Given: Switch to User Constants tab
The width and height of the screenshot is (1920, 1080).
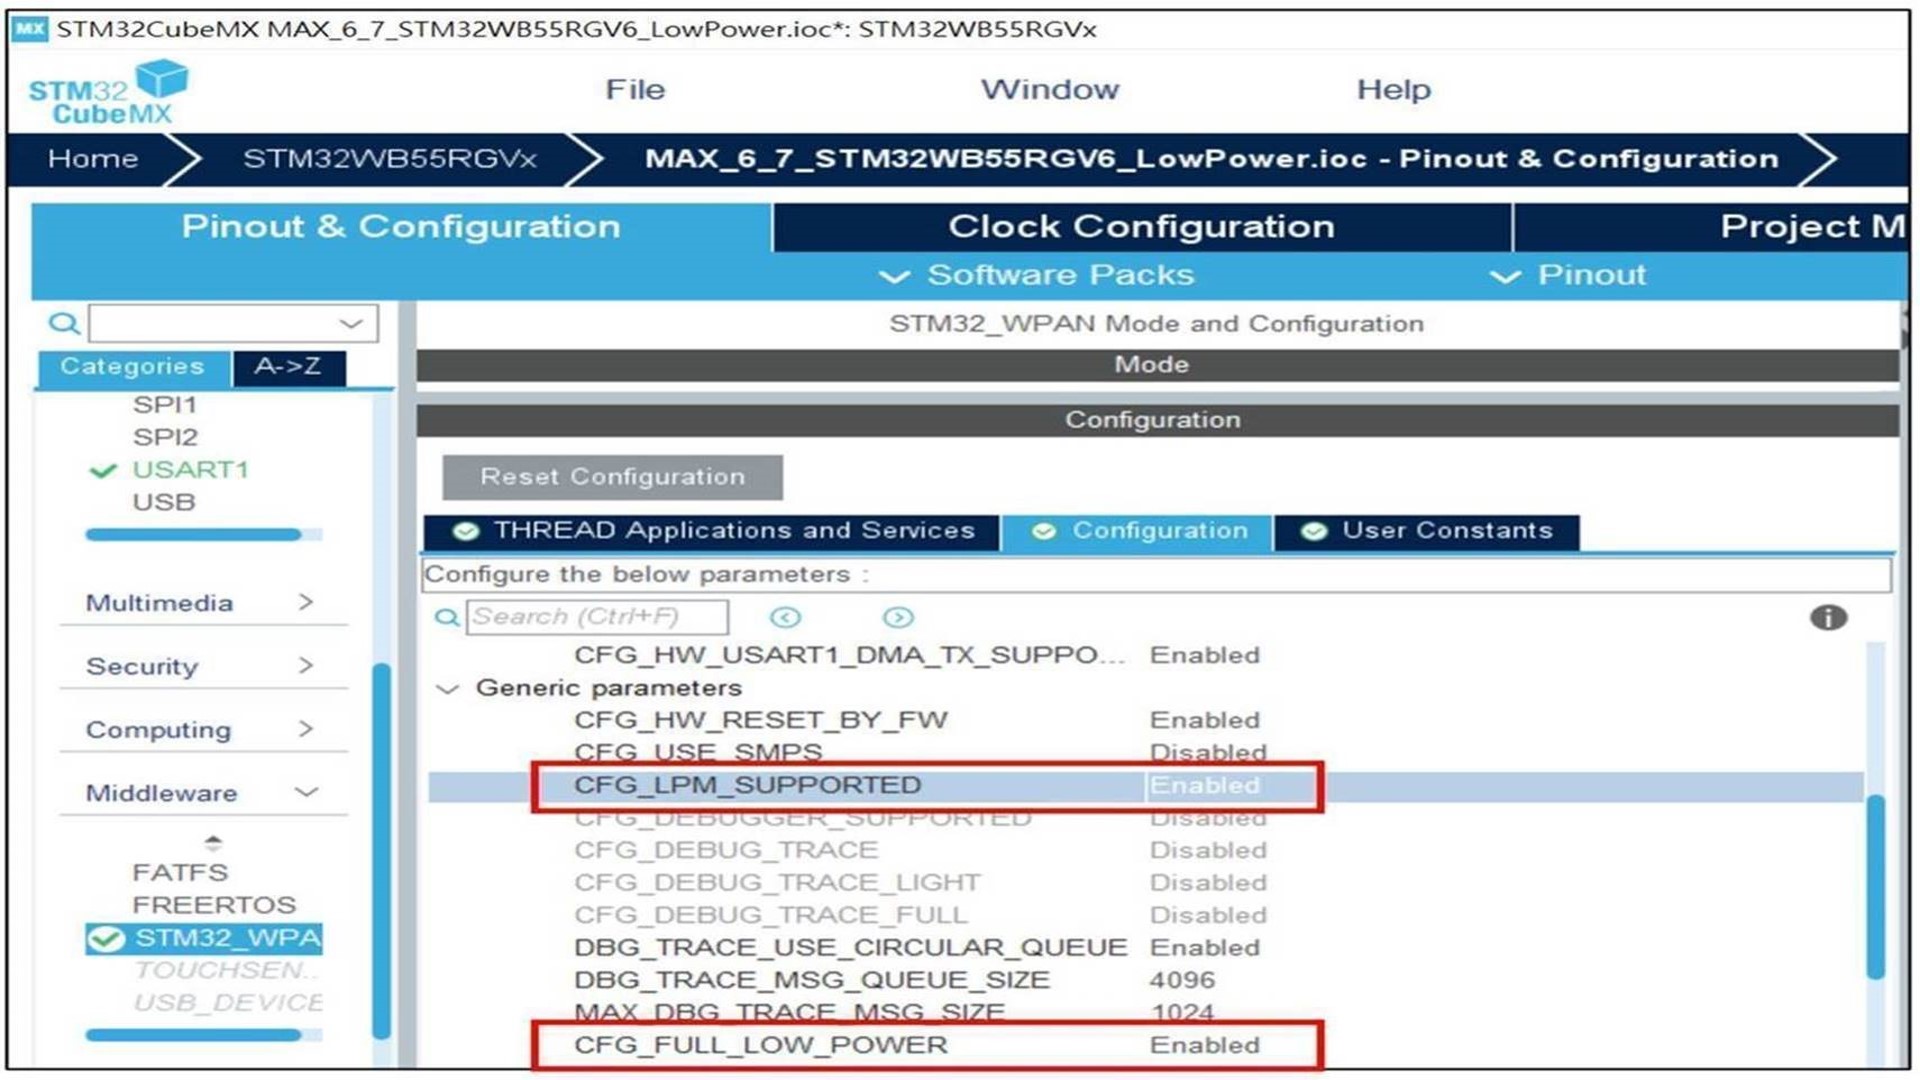Looking at the screenshot, I should tap(1428, 531).
